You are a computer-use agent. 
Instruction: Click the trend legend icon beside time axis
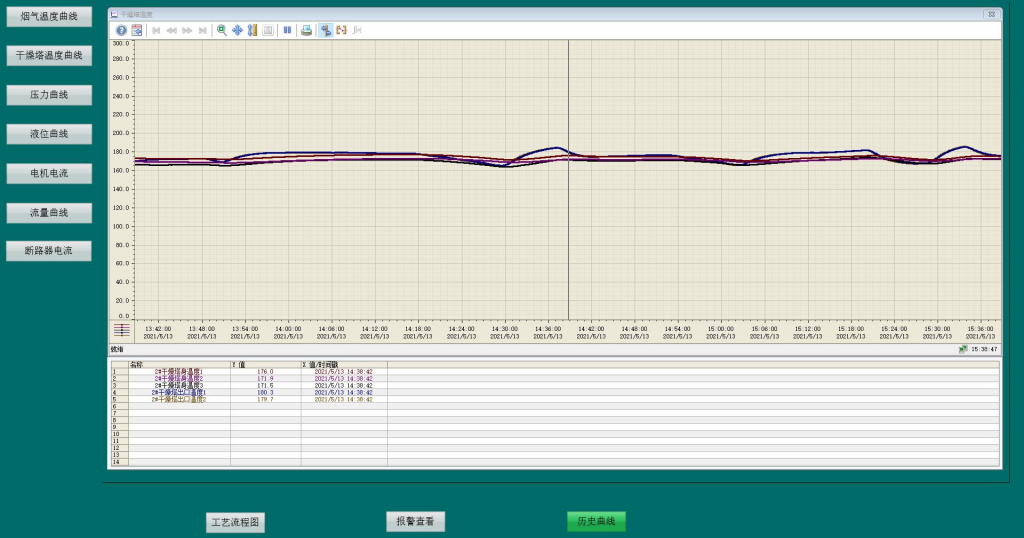click(122, 330)
